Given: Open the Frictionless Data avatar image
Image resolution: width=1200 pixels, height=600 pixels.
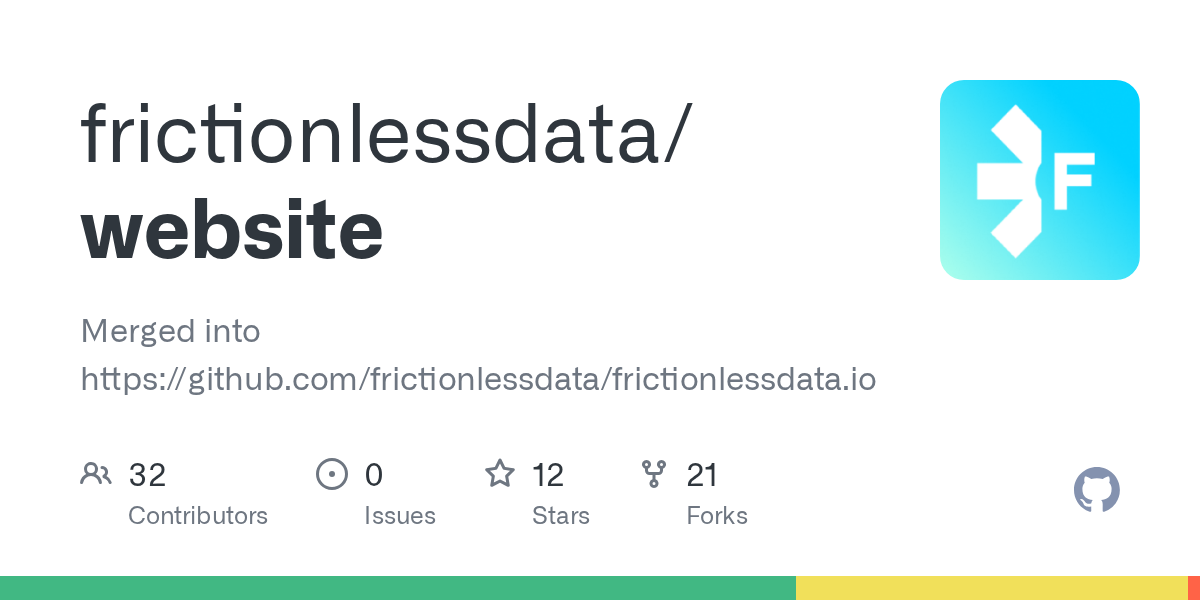Looking at the screenshot, I should tap(1040, 180).
